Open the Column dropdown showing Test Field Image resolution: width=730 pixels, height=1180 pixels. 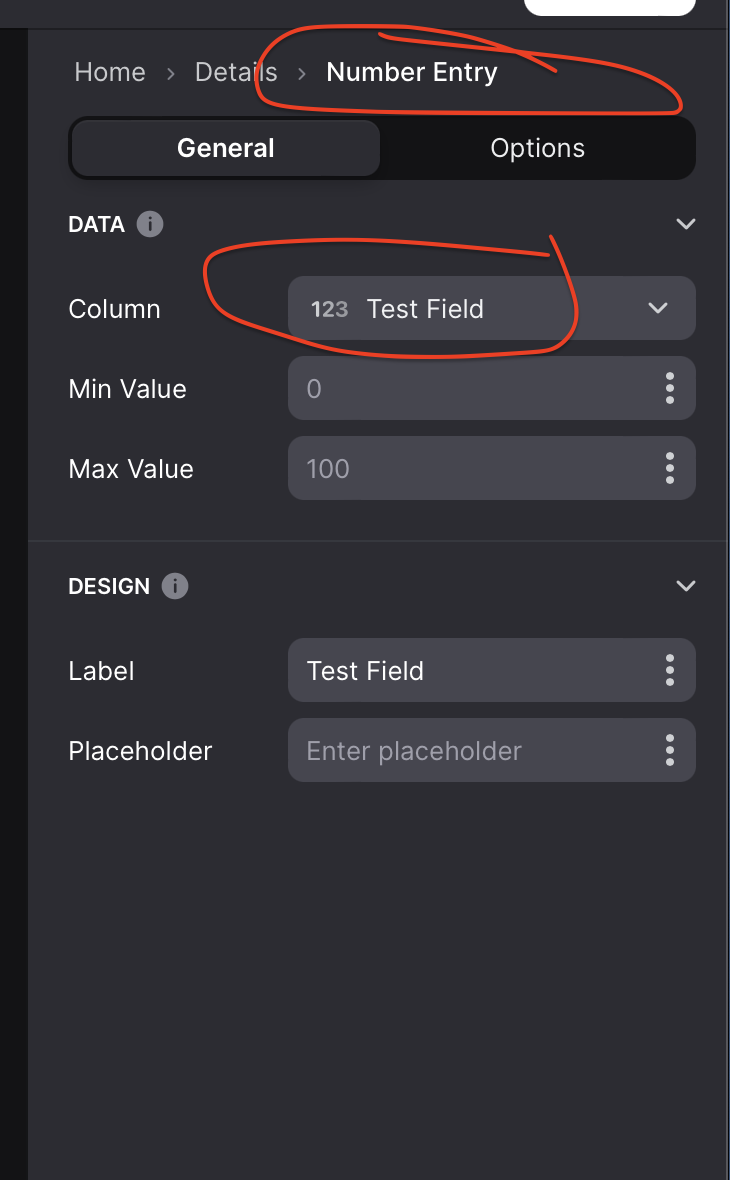(x=491, y=308)
